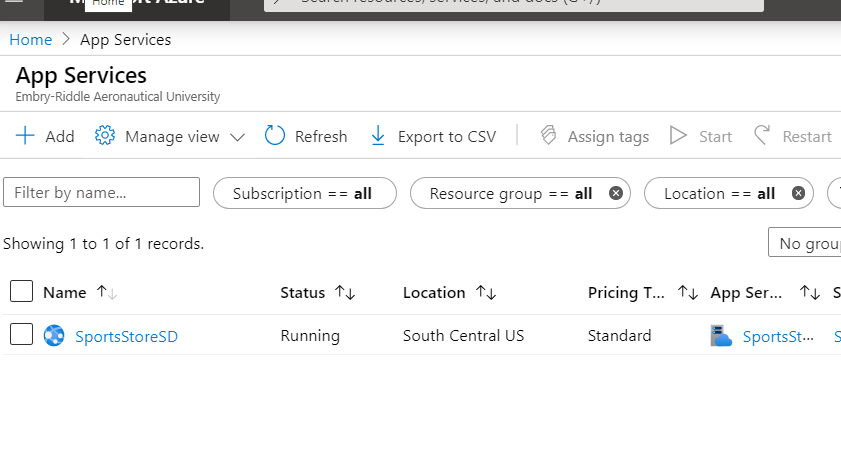Click the Location column header
Viewport: 841px width, 456px height.
point(434,292)
